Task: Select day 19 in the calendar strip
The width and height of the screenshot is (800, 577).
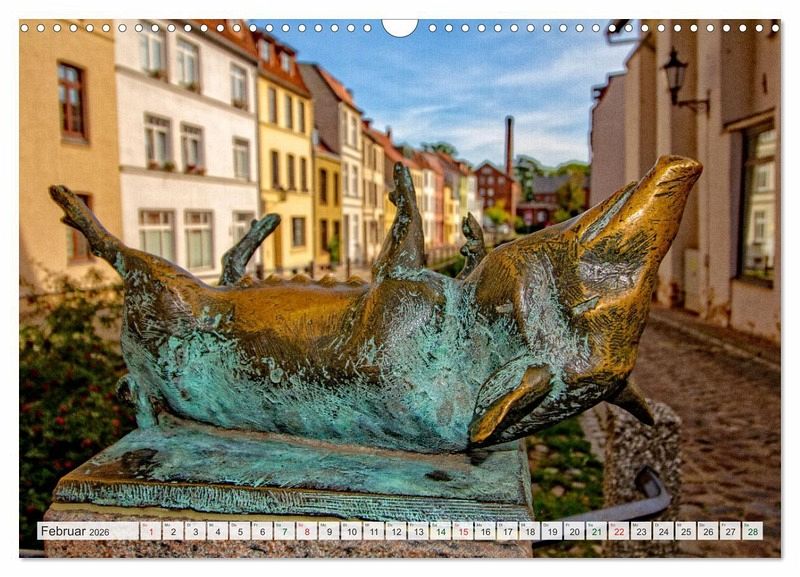Action: click(x=552, y=531)
